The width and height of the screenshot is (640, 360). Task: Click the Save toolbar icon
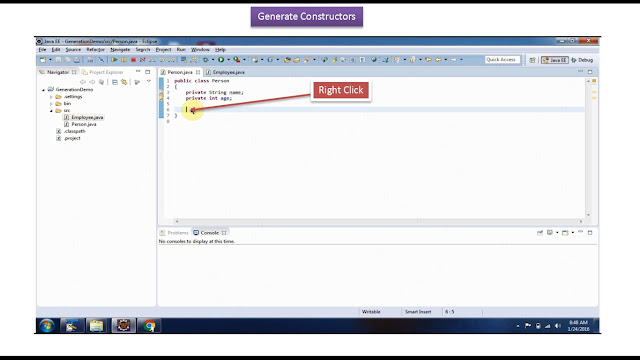(x=58, y=60)
